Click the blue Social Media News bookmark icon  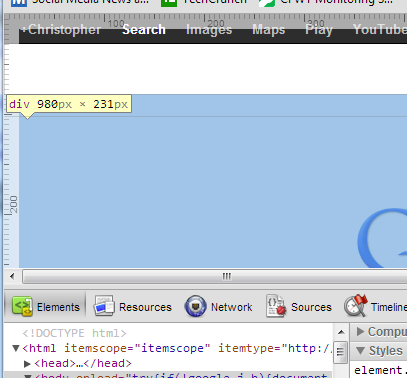pyautogui.click(x=19, y=3)
